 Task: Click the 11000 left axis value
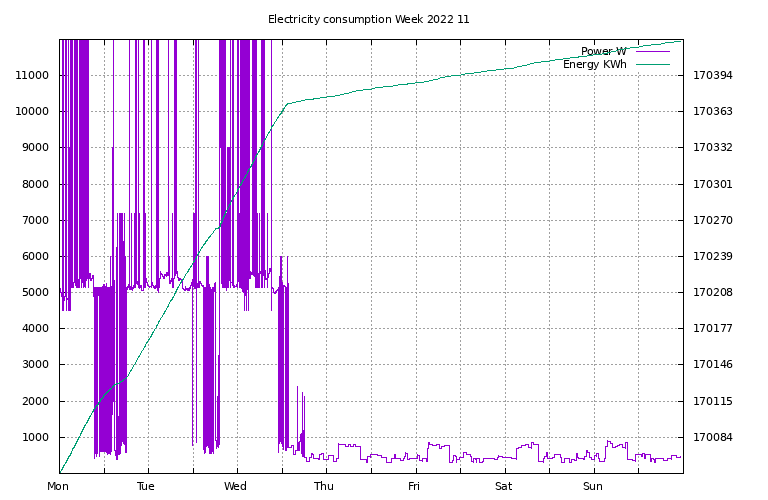(32, 75)
